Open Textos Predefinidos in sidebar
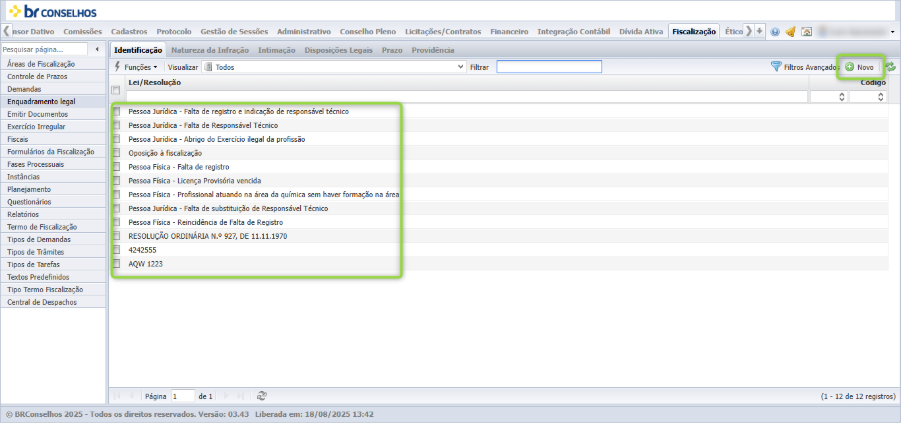 pos(53,277)
